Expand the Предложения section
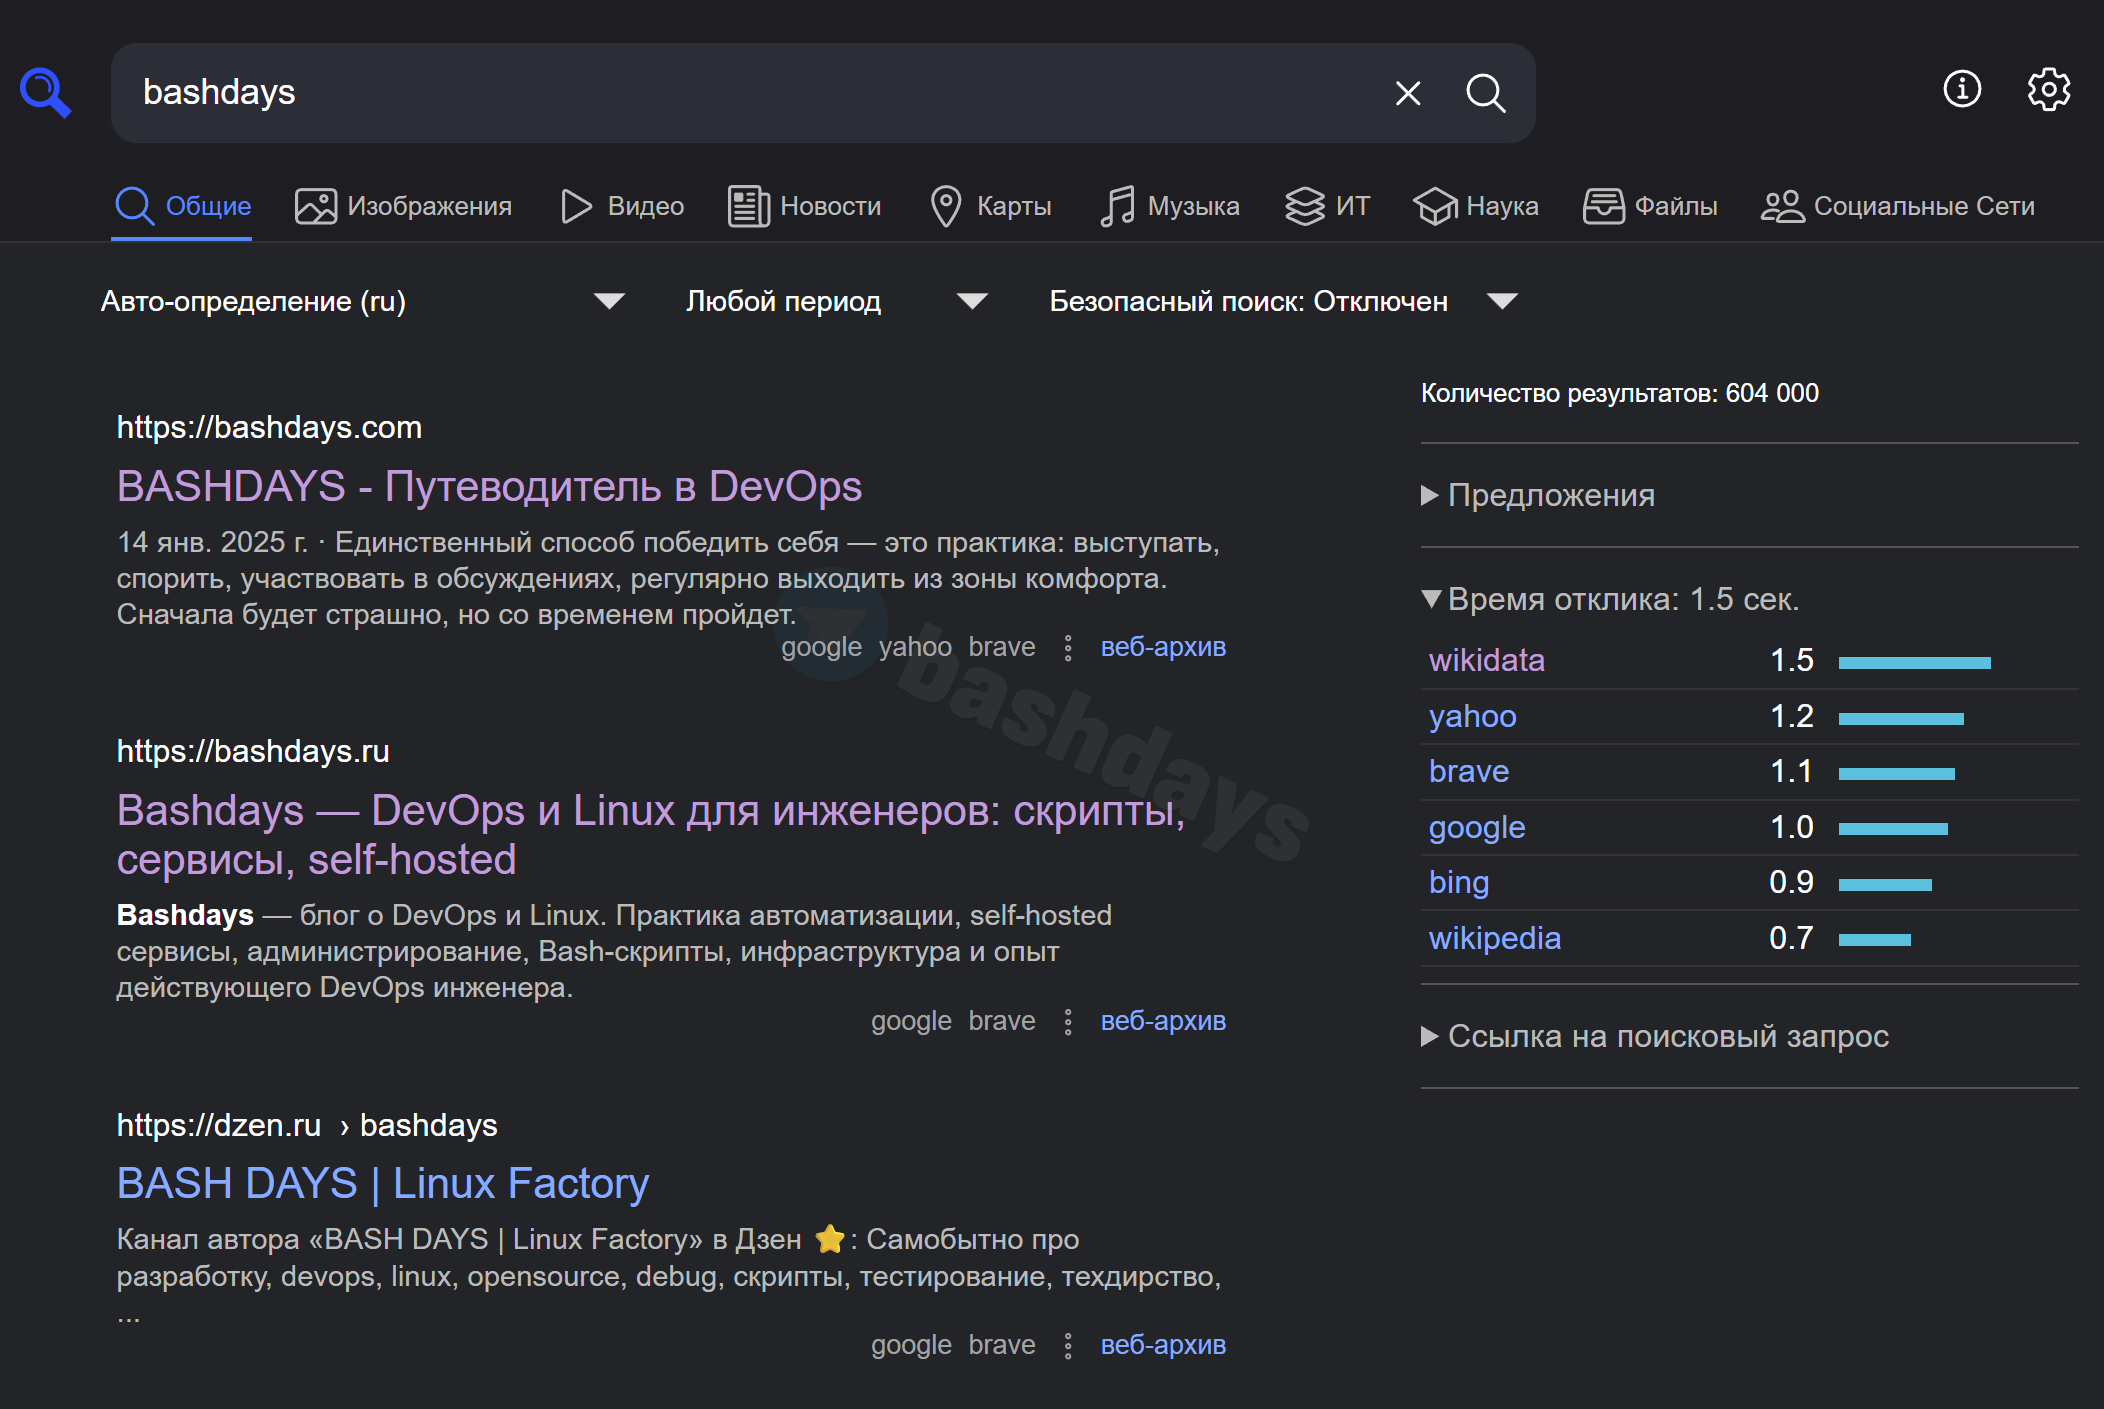 [x=1550, y=495]
